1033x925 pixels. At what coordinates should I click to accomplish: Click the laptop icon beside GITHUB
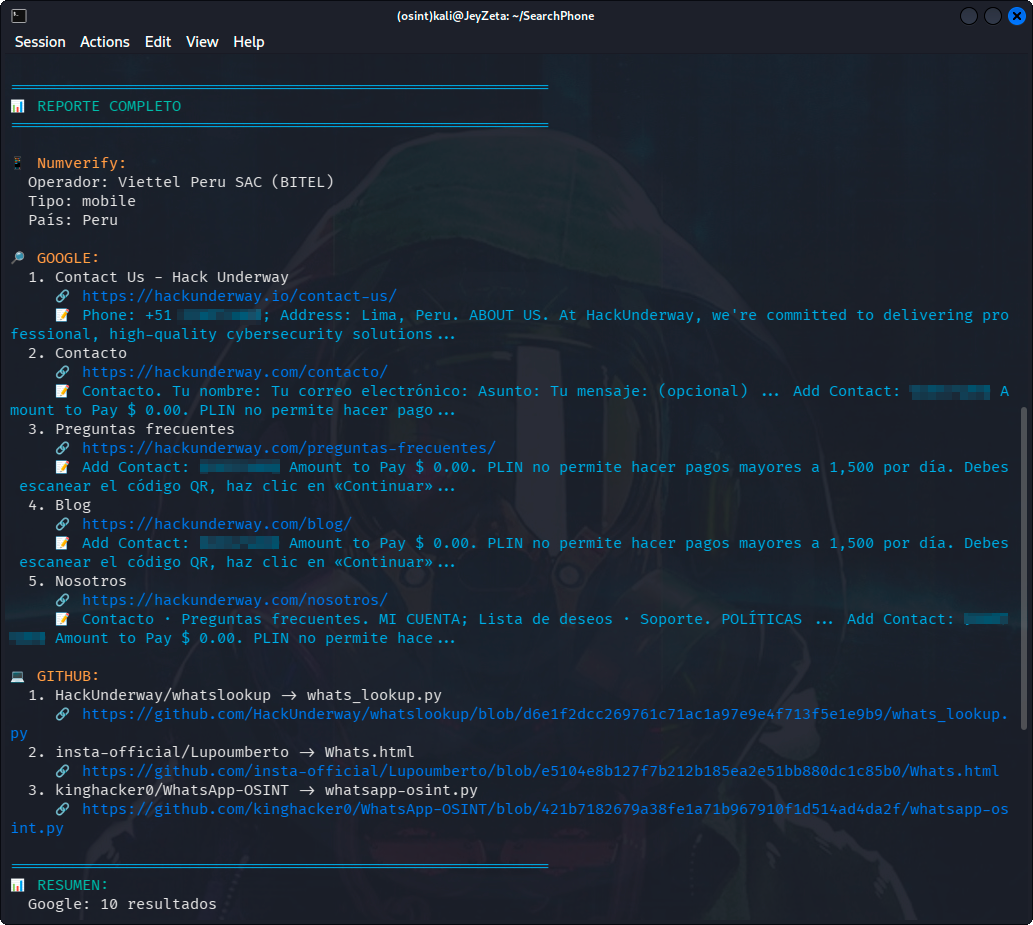click(18, 676)
